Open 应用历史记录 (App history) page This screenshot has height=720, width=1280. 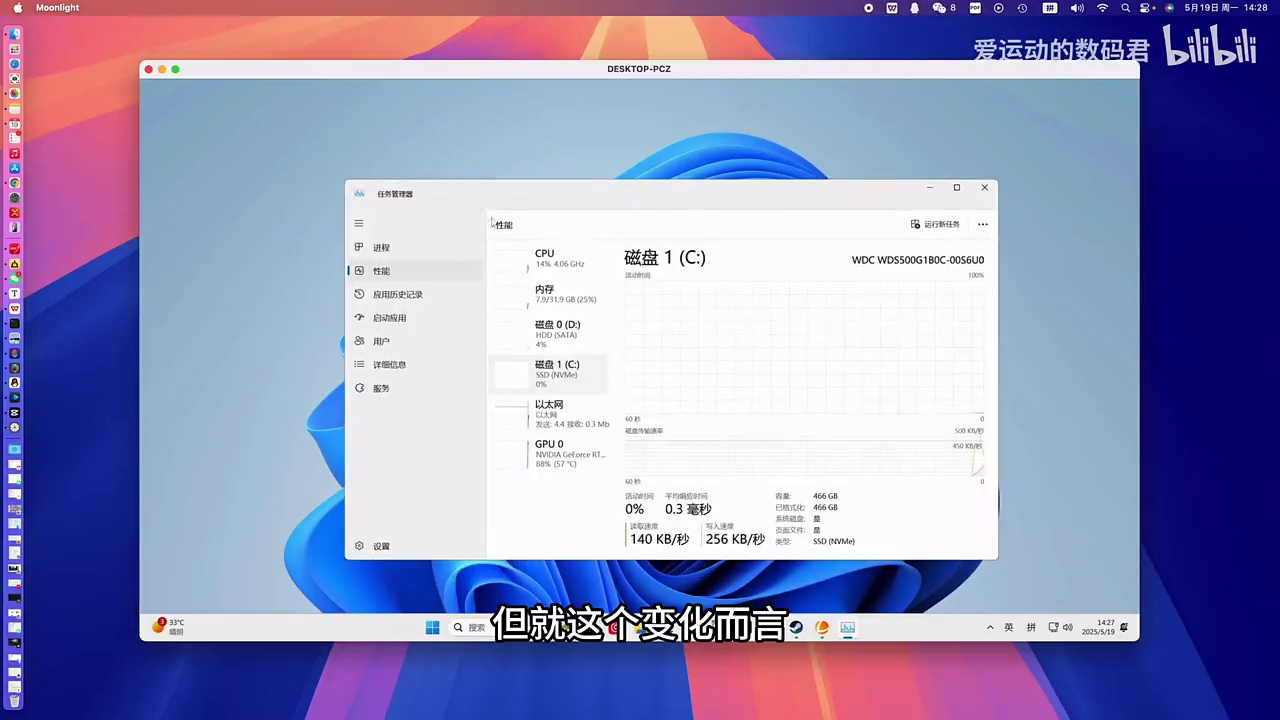coord(415,294)
